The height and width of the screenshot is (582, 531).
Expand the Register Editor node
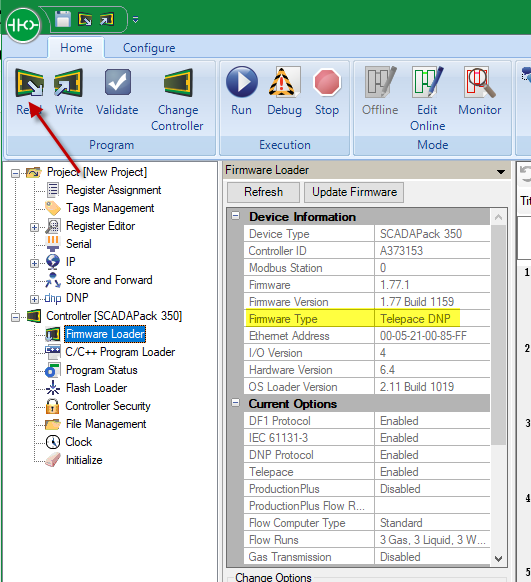[x=34, y=227]
